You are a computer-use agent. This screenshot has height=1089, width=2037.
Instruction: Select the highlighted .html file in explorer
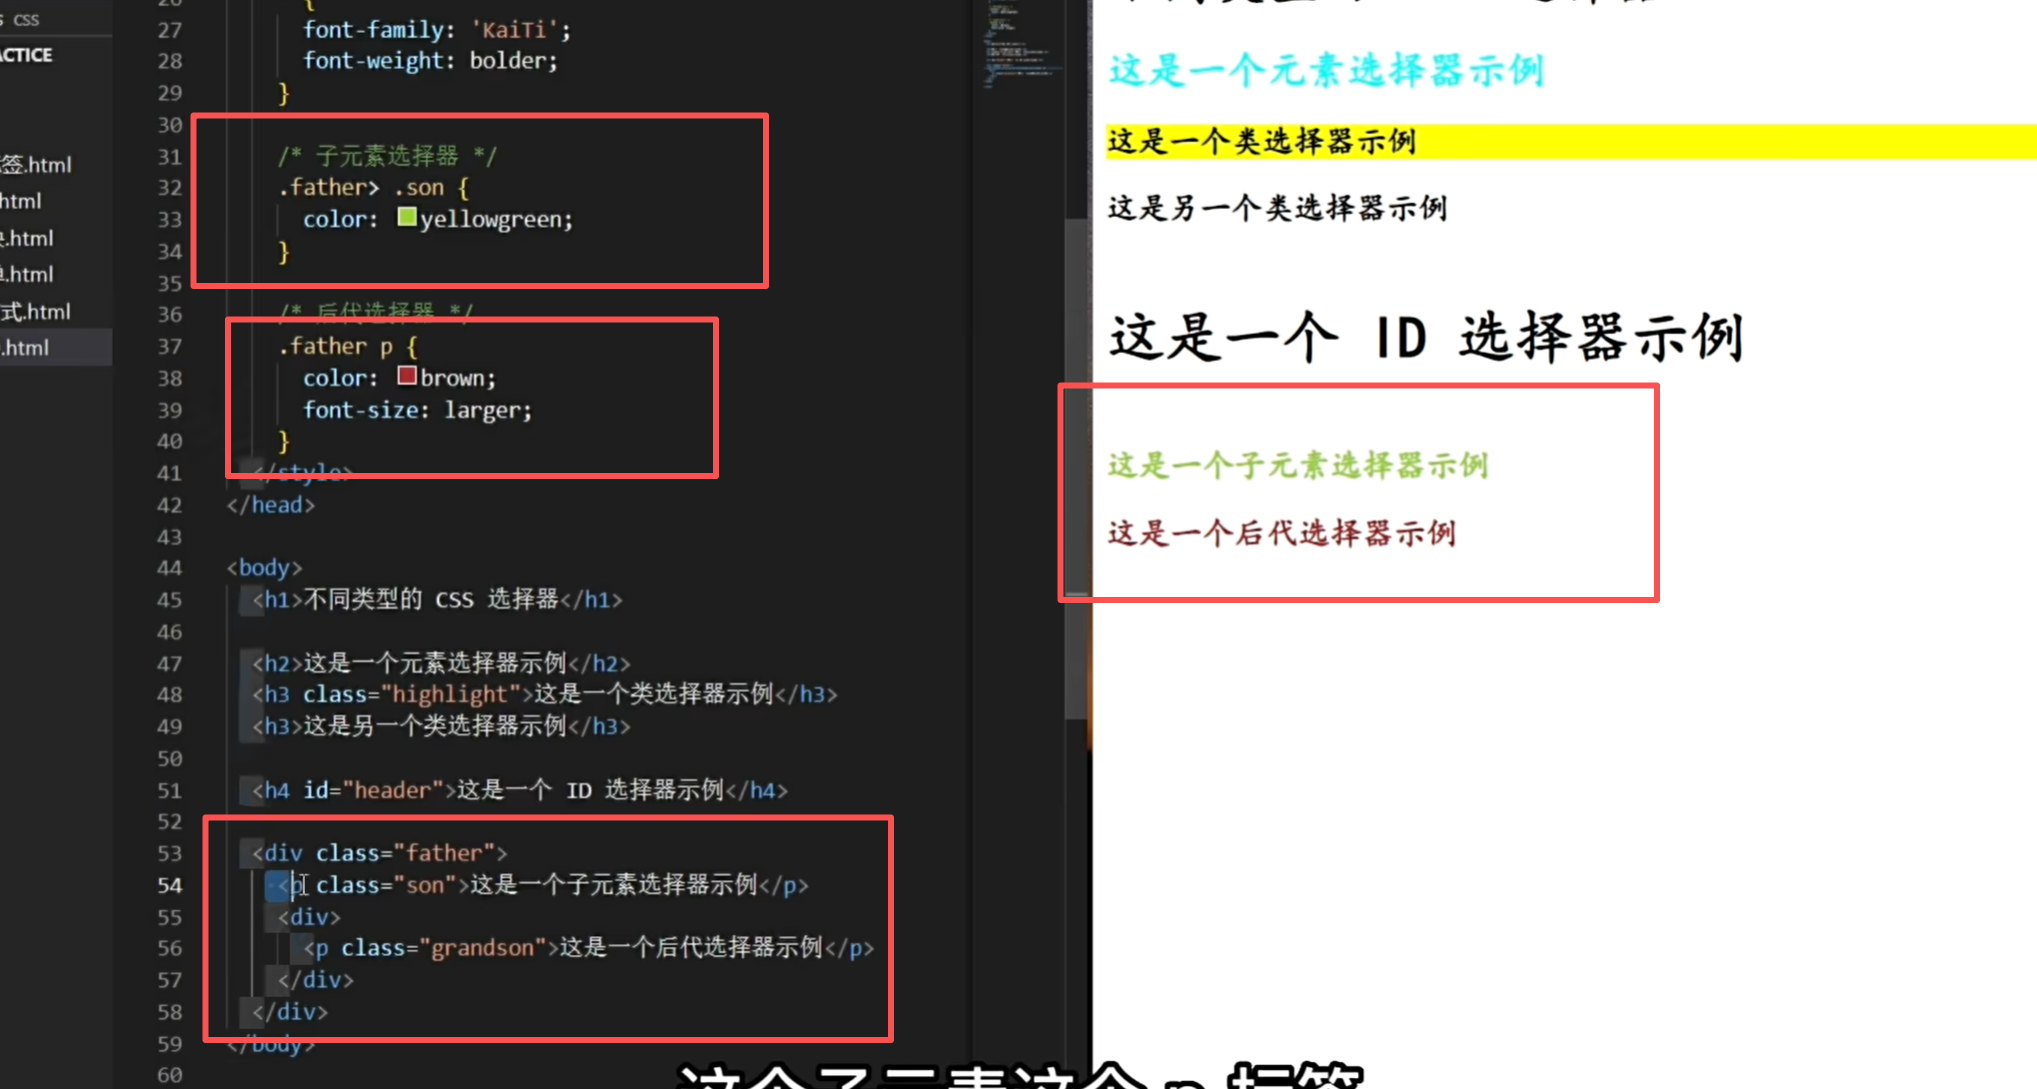click(x=26, y=348)
